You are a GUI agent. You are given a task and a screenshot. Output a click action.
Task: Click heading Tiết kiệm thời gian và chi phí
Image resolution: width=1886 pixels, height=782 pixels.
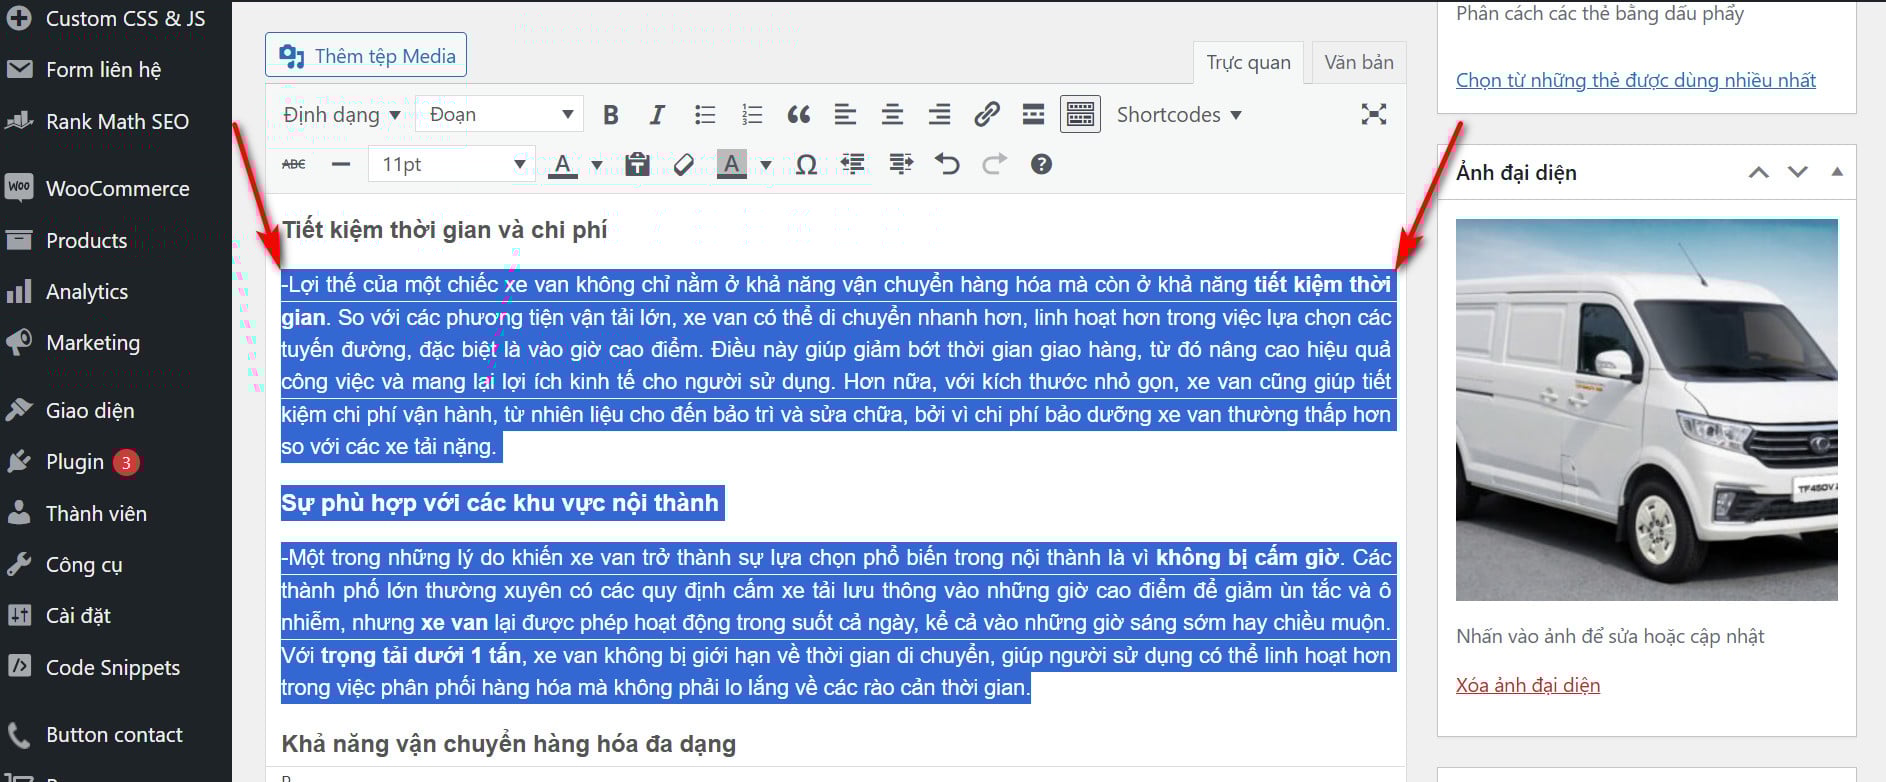(x=445, y=230)
